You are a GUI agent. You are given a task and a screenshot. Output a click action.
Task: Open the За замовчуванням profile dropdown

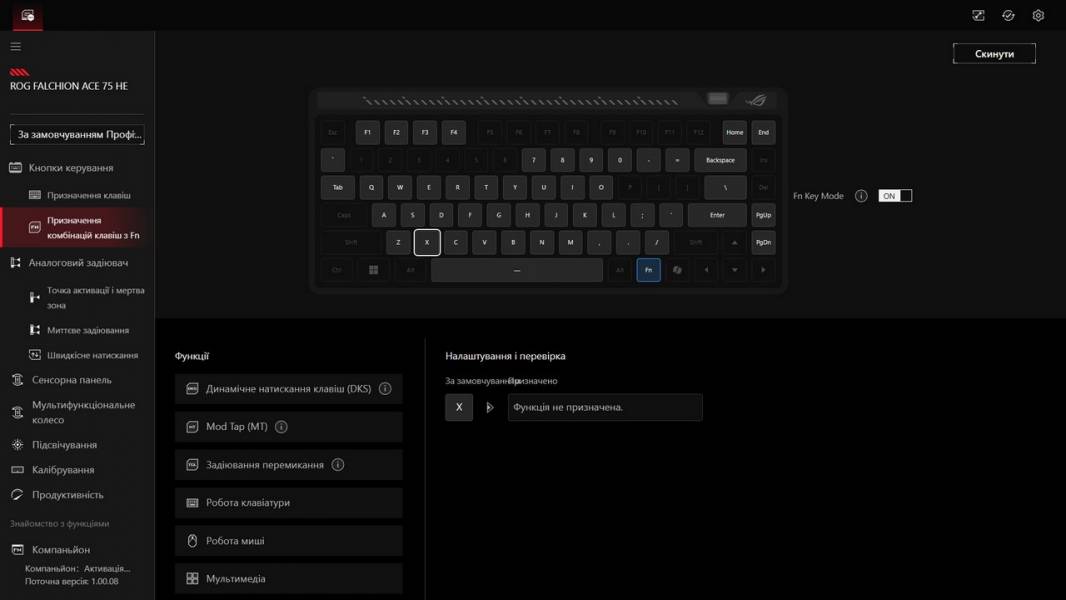click(78, 134)
